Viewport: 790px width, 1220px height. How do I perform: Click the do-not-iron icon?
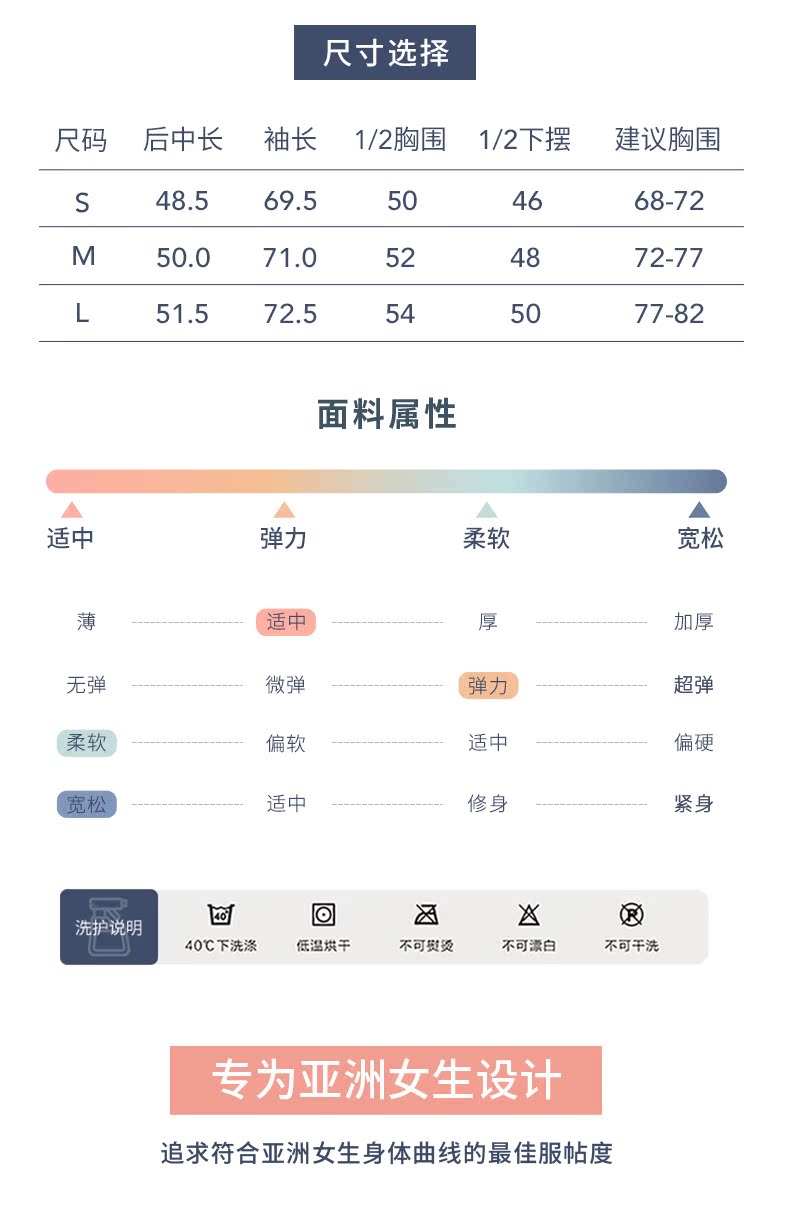(426, 914)
